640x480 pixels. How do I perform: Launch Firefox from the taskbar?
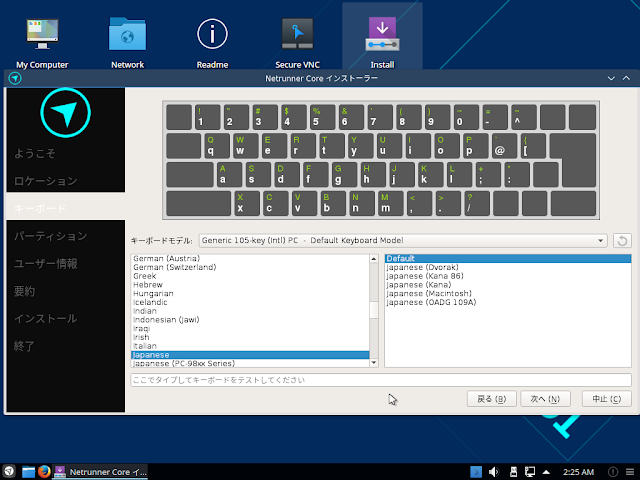(x=44, y=471)
